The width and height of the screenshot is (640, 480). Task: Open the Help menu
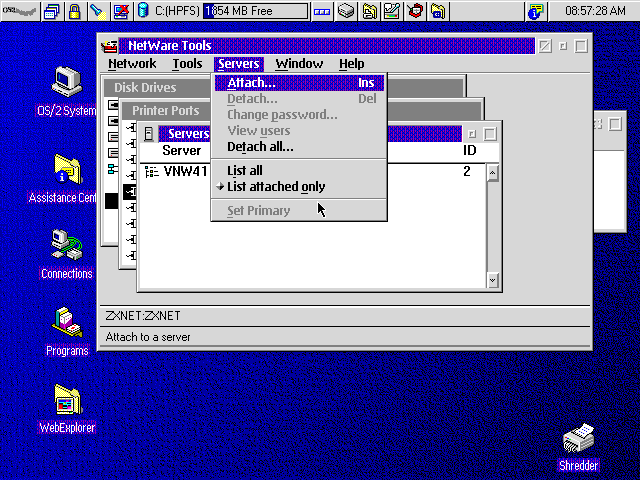(351, 64)
